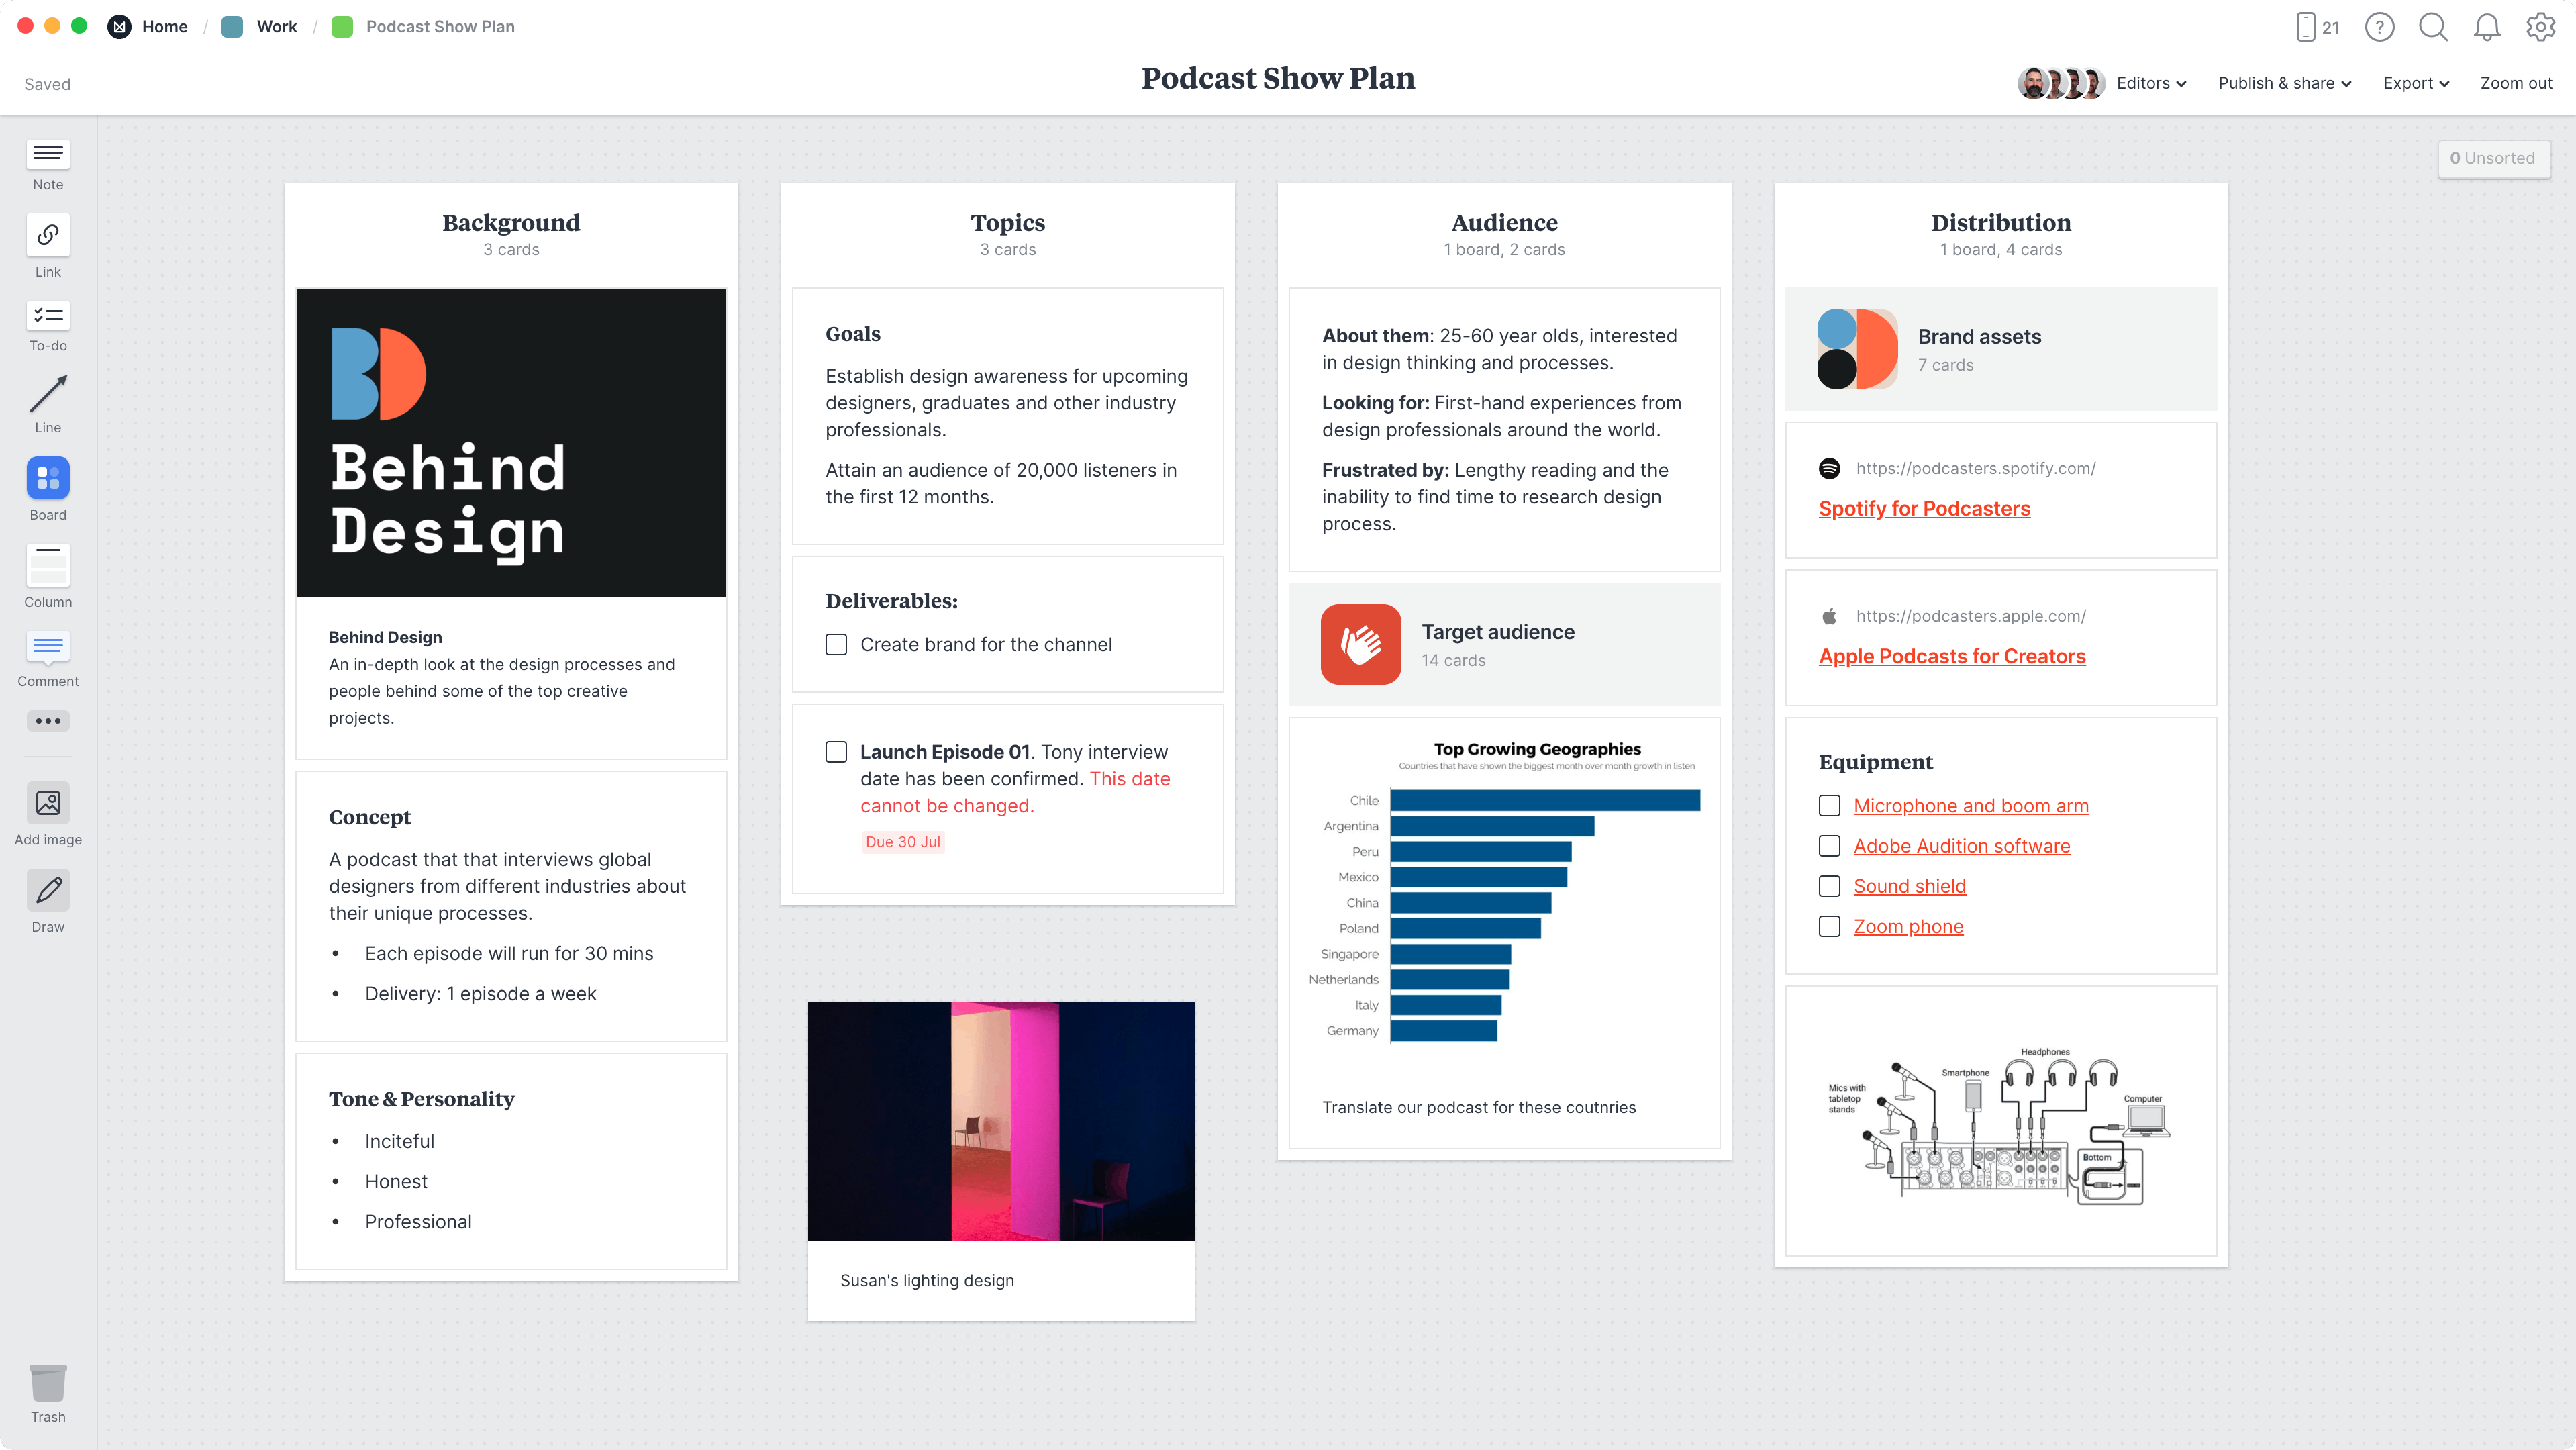Click the Home tab in toolbar

(x=164, y=25)
